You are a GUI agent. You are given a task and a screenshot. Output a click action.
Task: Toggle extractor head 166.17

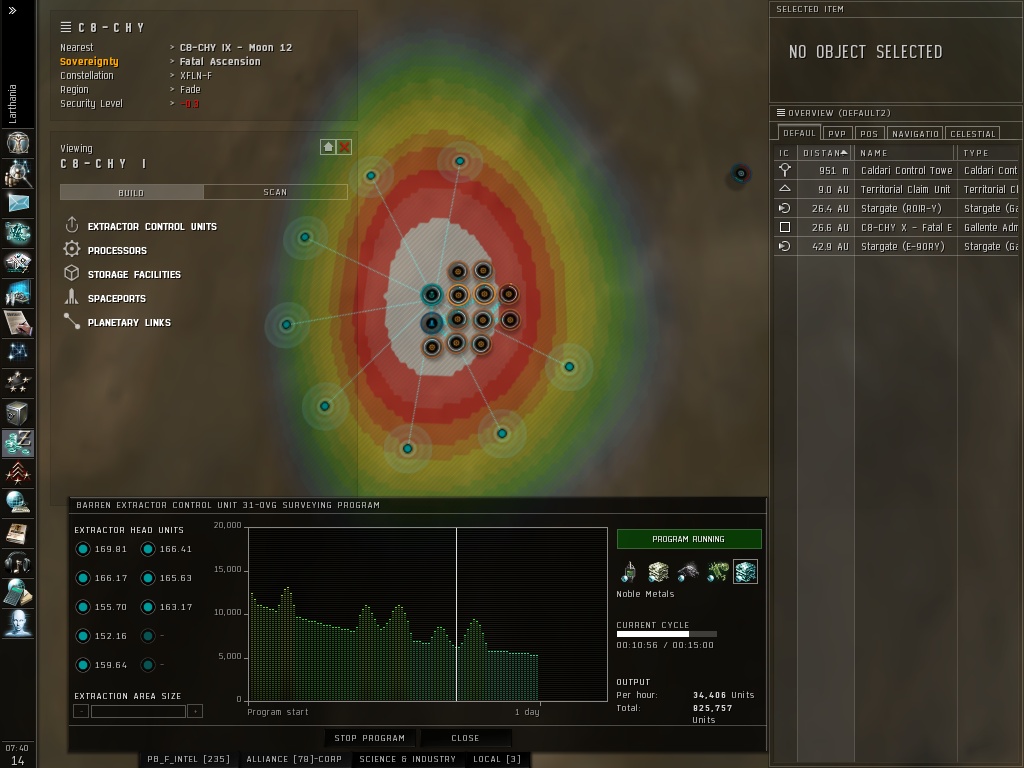tap(83, 578)
